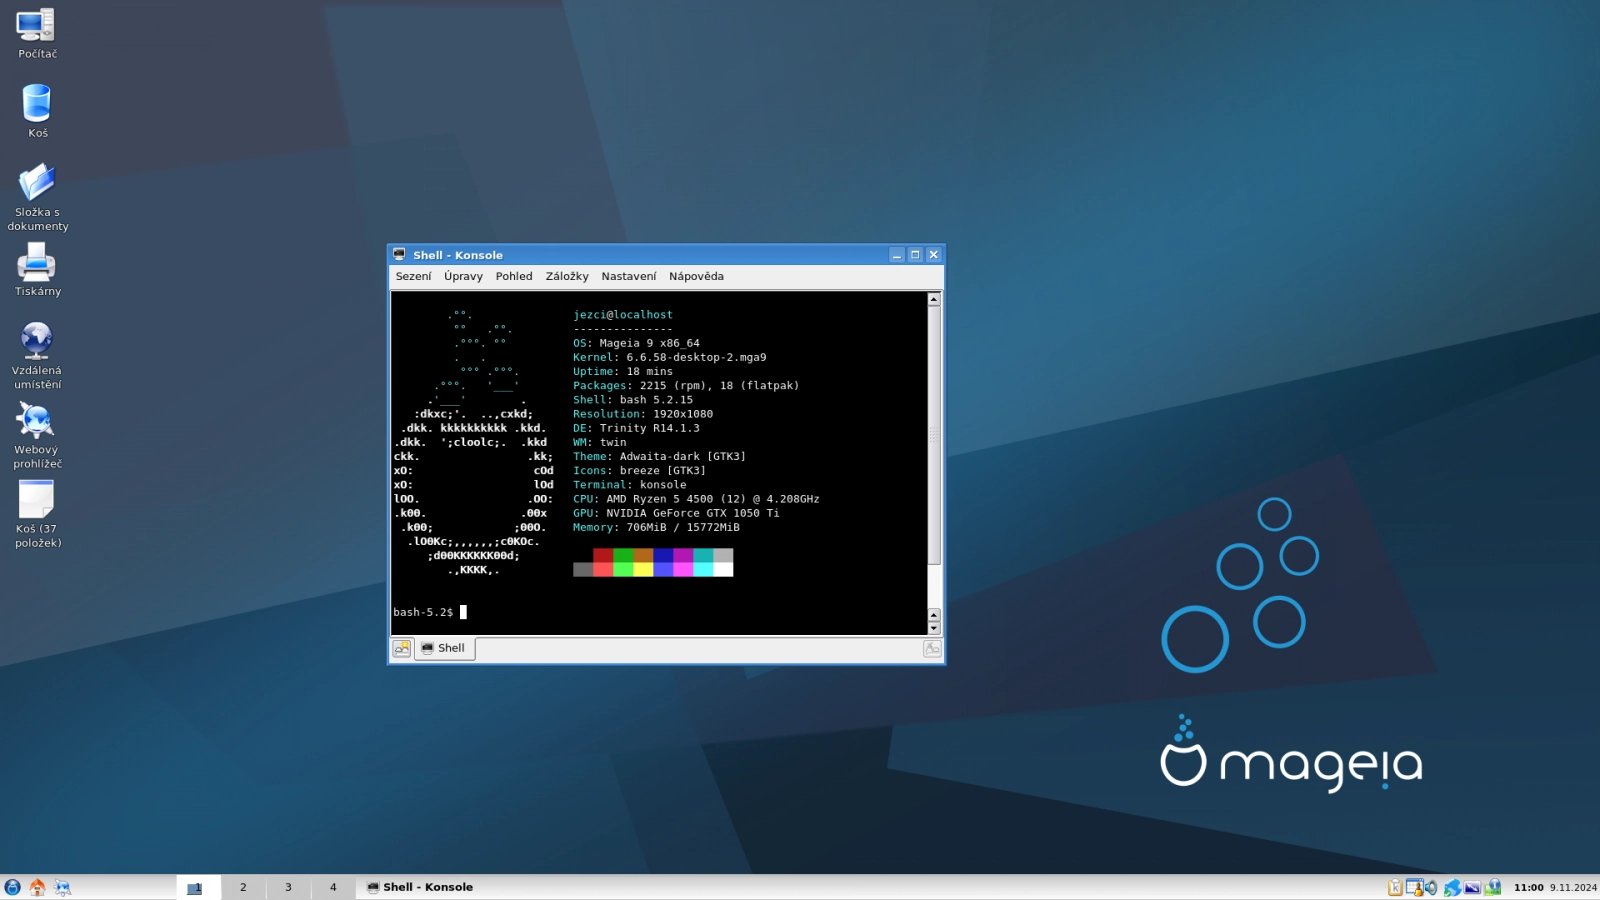Open Vzdálená umístění desktop icon

[37, 355]
